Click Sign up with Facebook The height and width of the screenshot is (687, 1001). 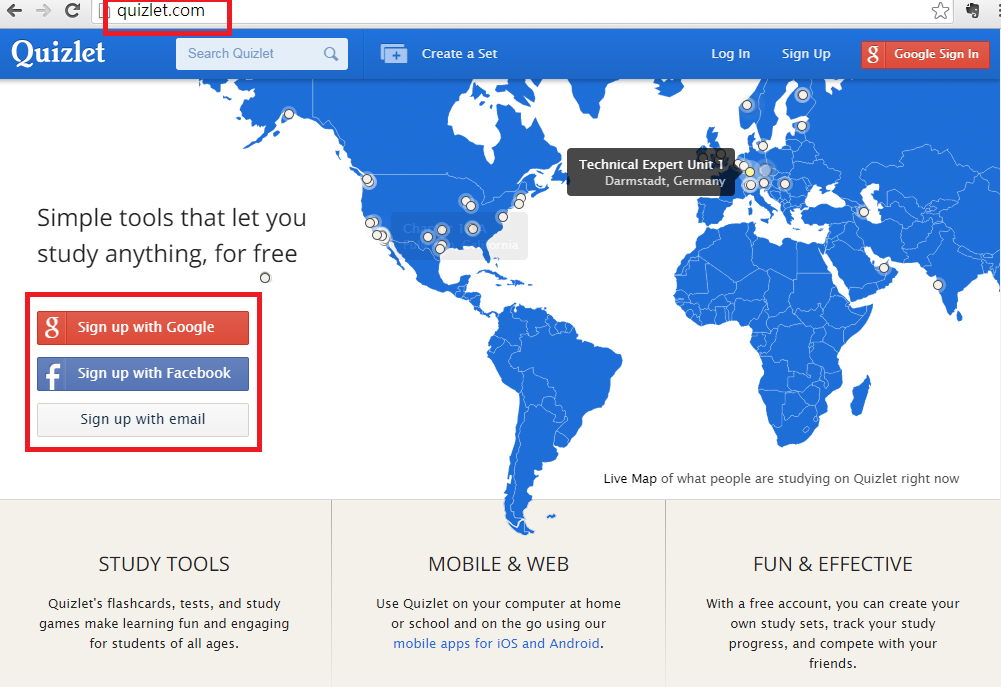(x=143, y=374)
